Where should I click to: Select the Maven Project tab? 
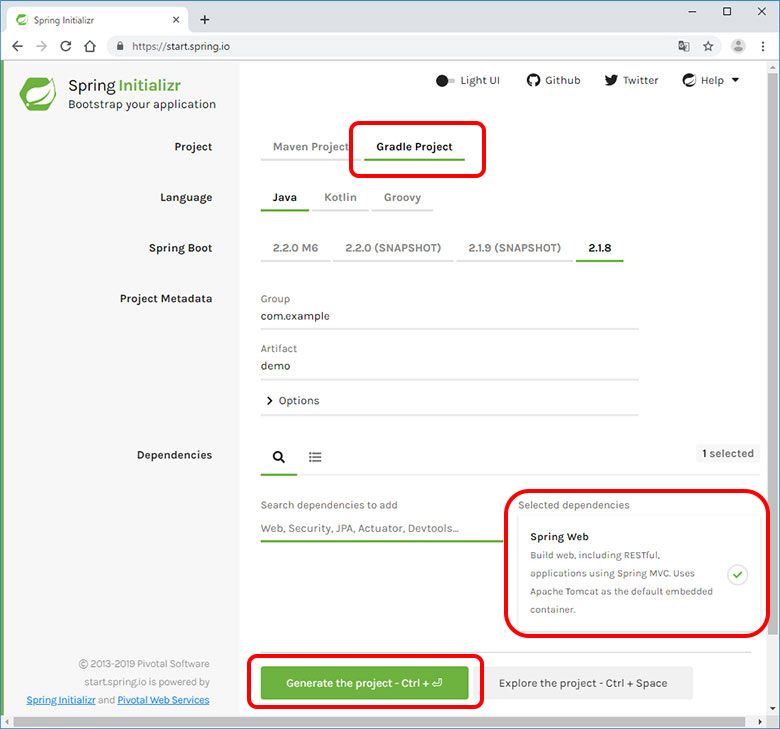tap(310, 147)
